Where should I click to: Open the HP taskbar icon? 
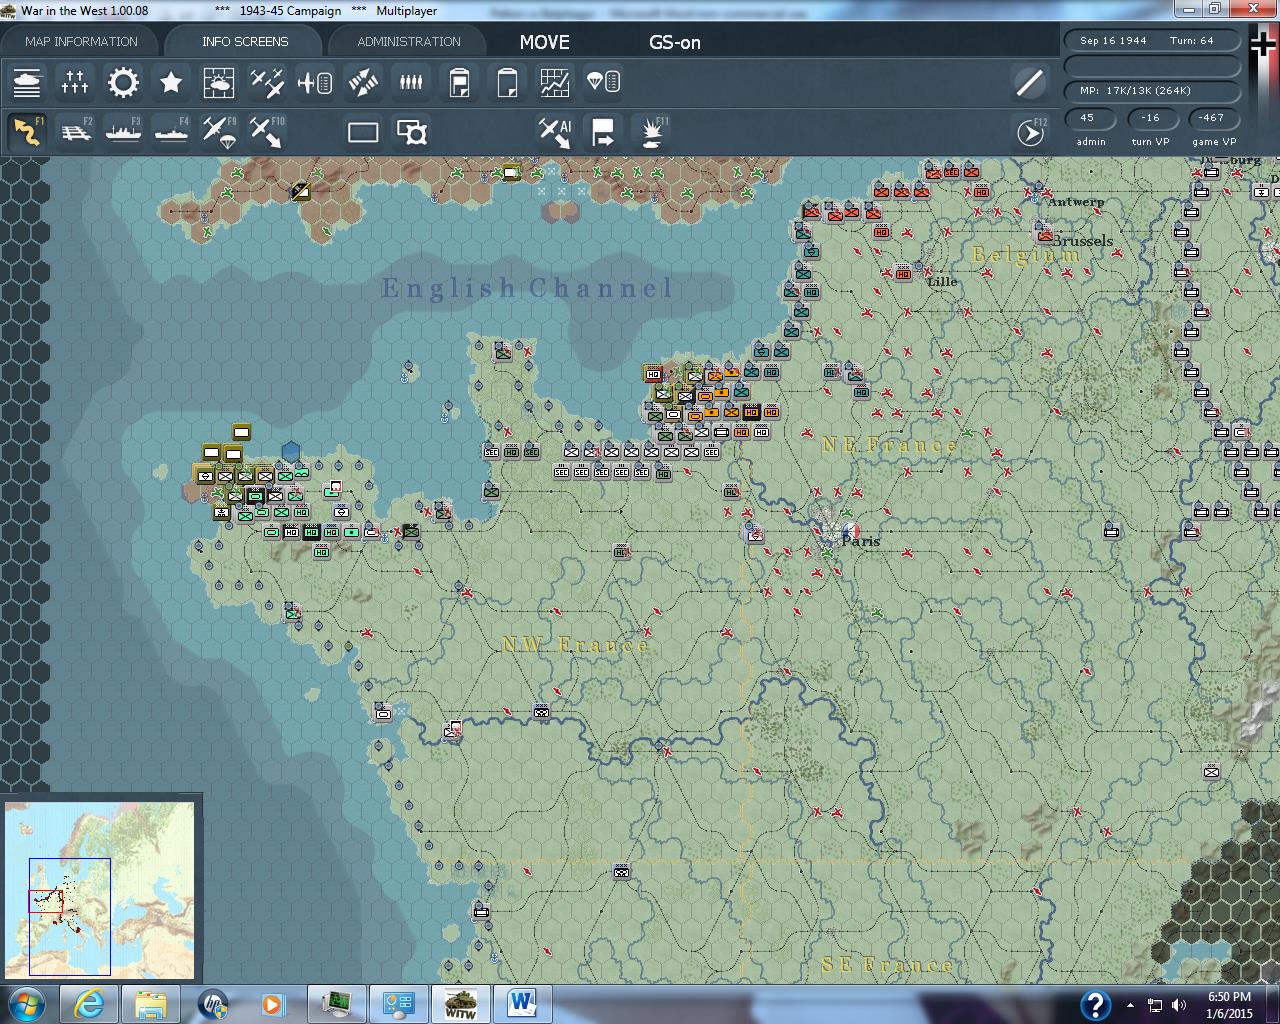pos(214,1003)
